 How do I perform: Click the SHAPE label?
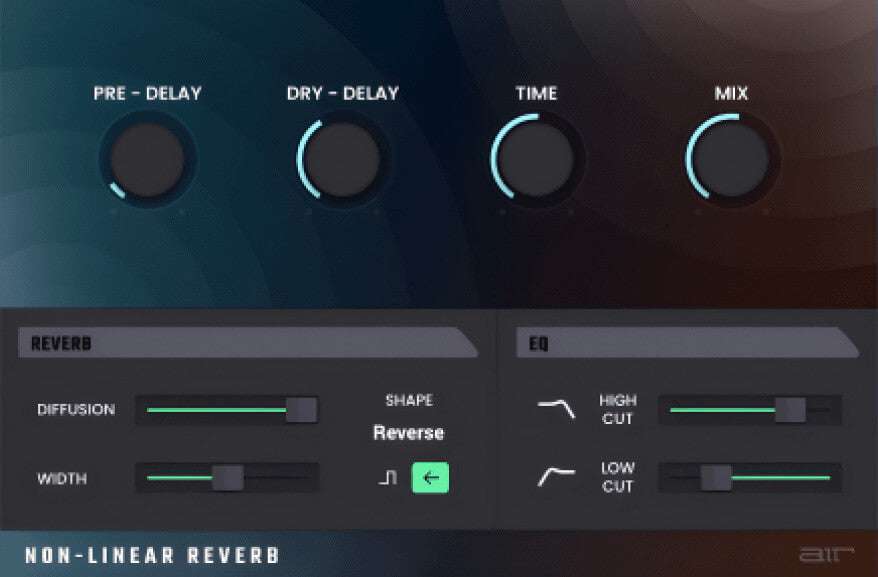tap(409, 400)
